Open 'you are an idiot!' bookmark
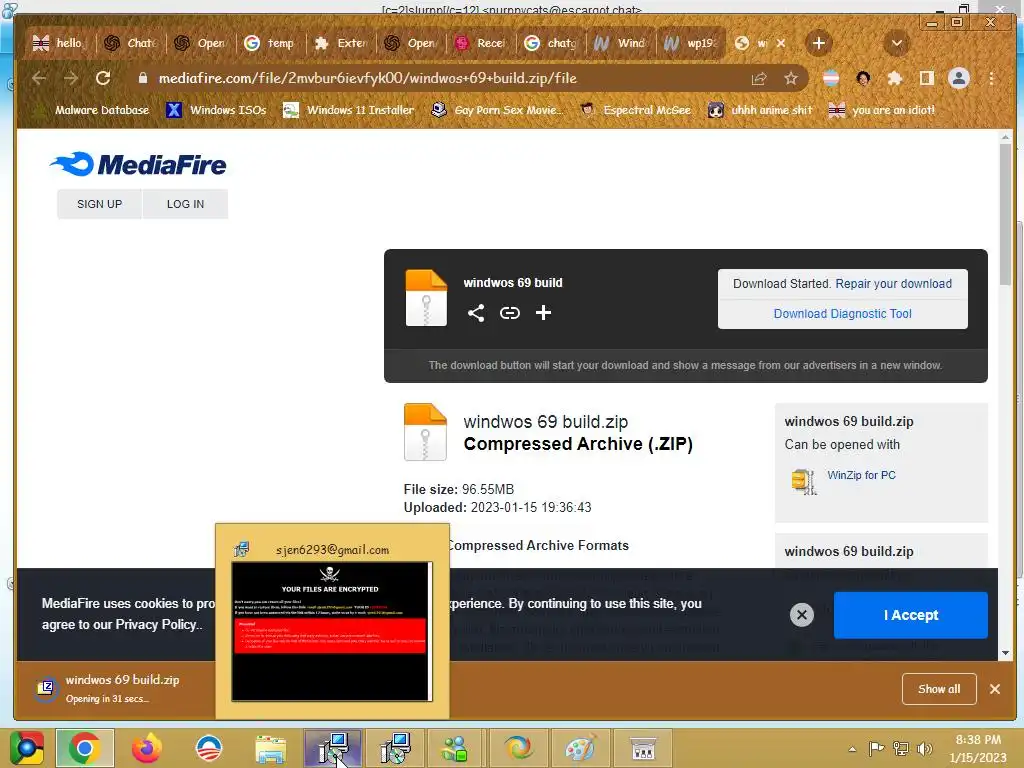 882,110
